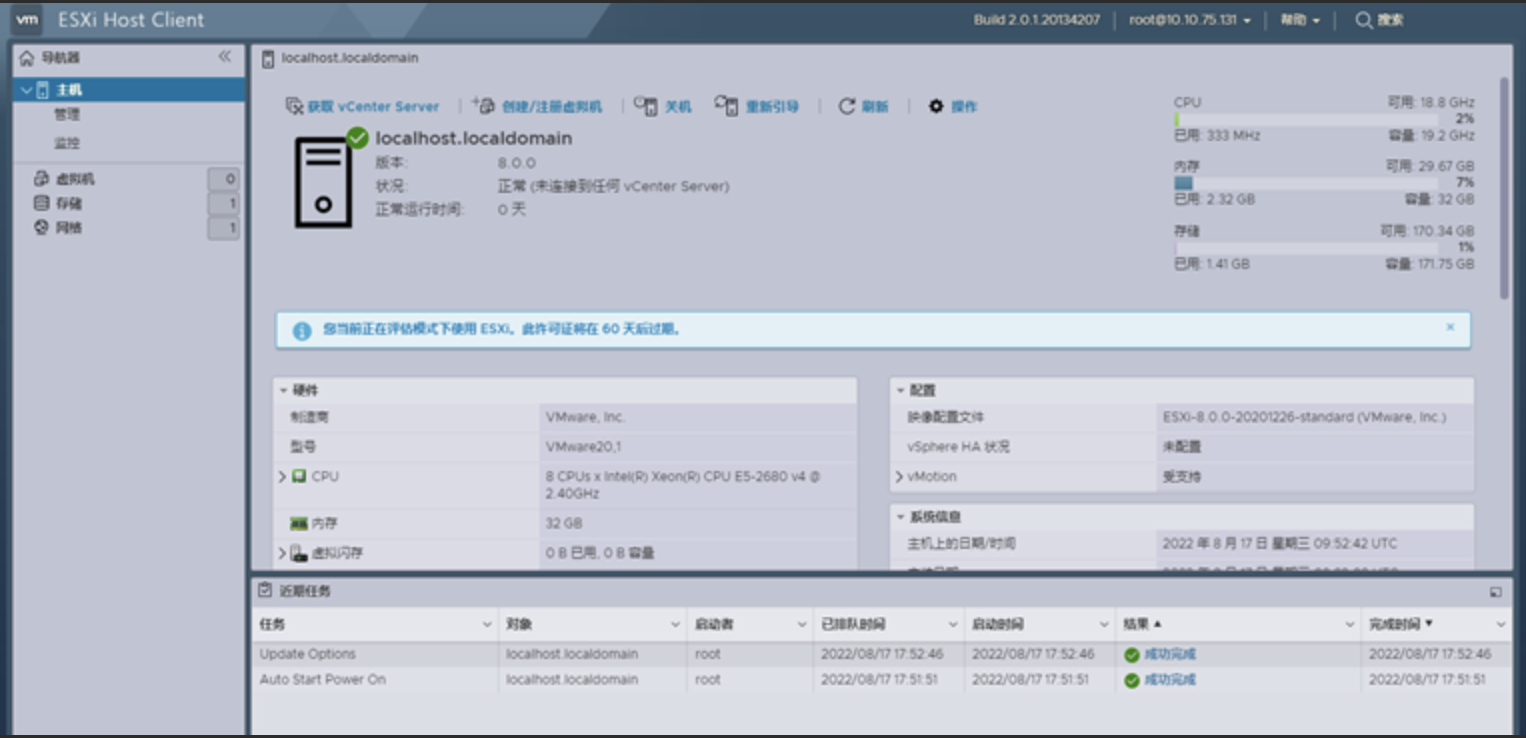Viewport: 1526px width, 738px height.
Task: Open 虚拟机 virtual machines in navigator
Action: click(x=76, y=179)
